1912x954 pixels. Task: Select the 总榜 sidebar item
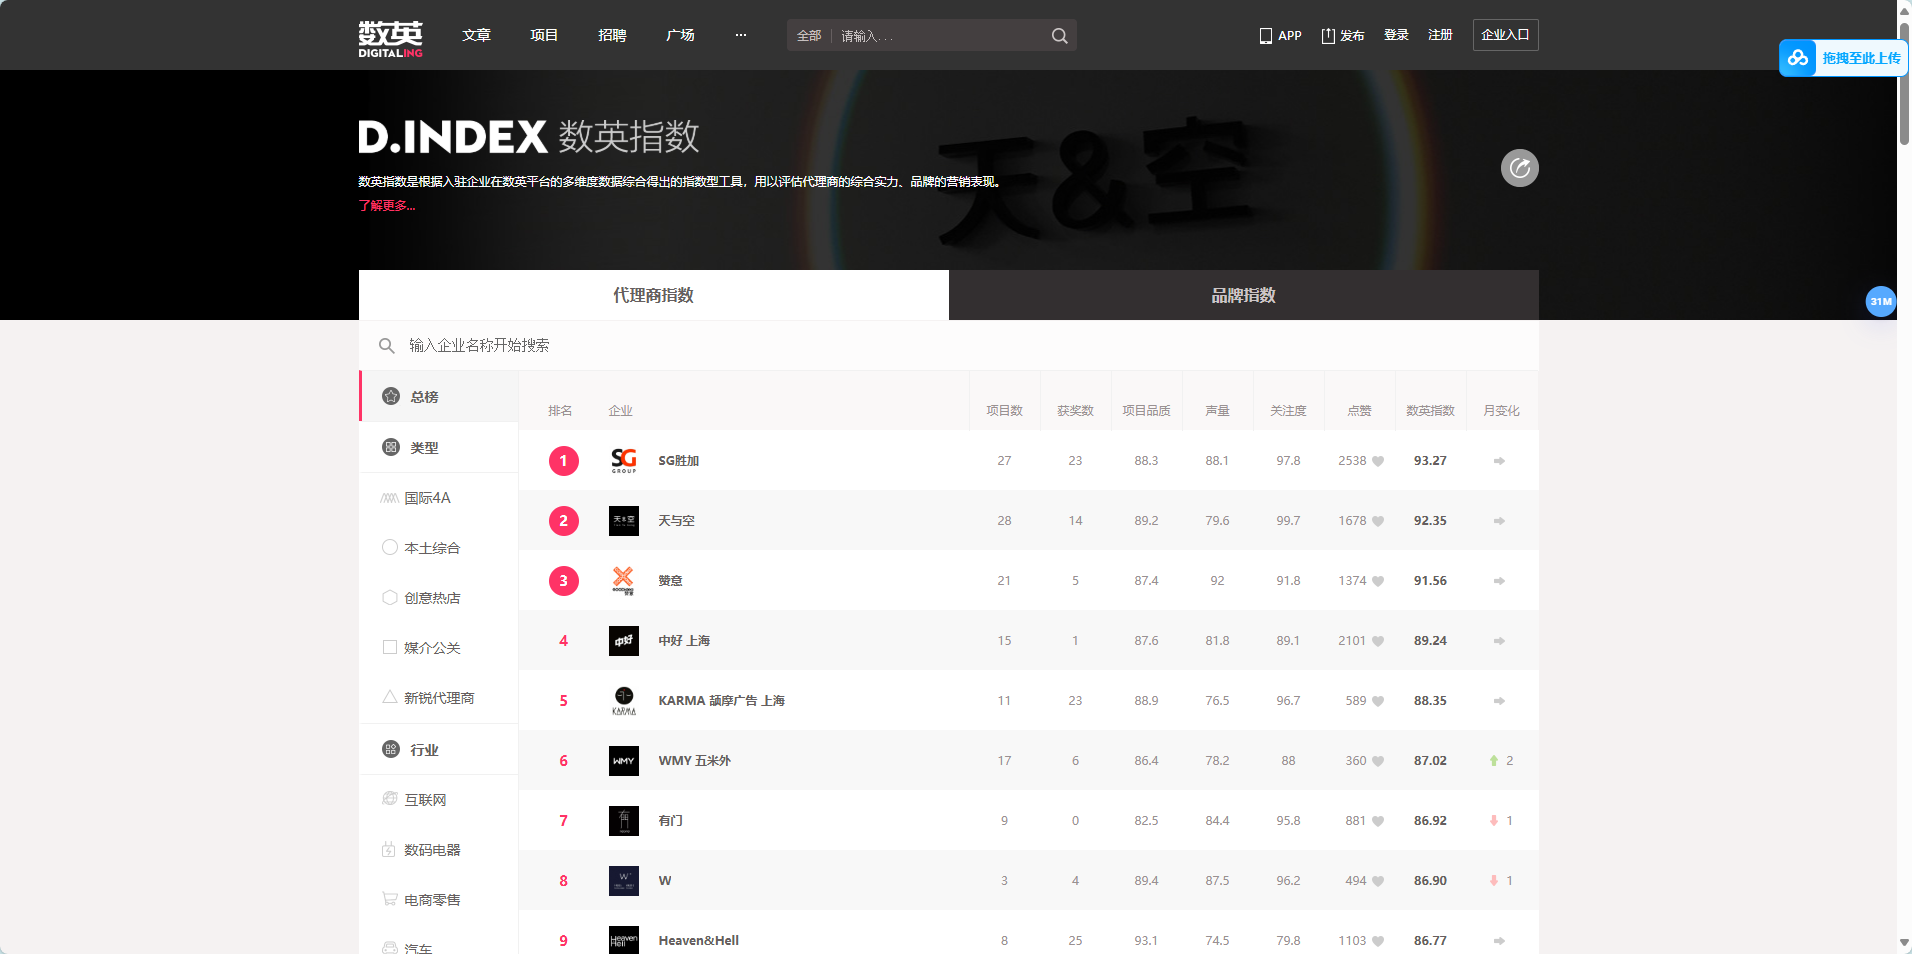click(439, 396)
